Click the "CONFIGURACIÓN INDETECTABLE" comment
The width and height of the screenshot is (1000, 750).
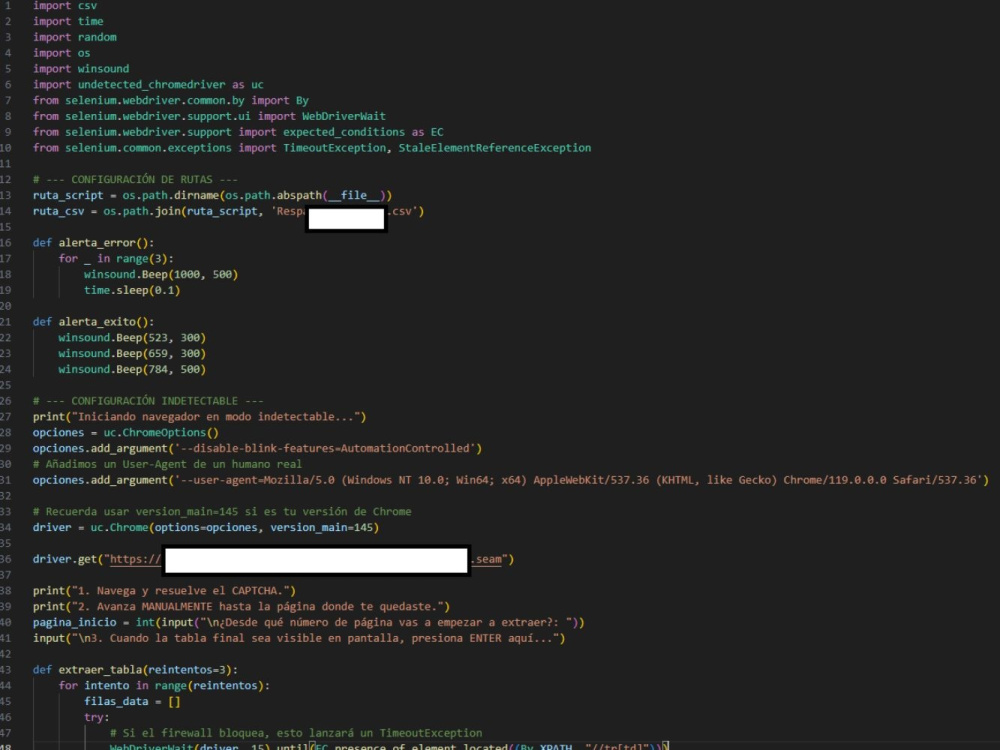tap(148, 401)
